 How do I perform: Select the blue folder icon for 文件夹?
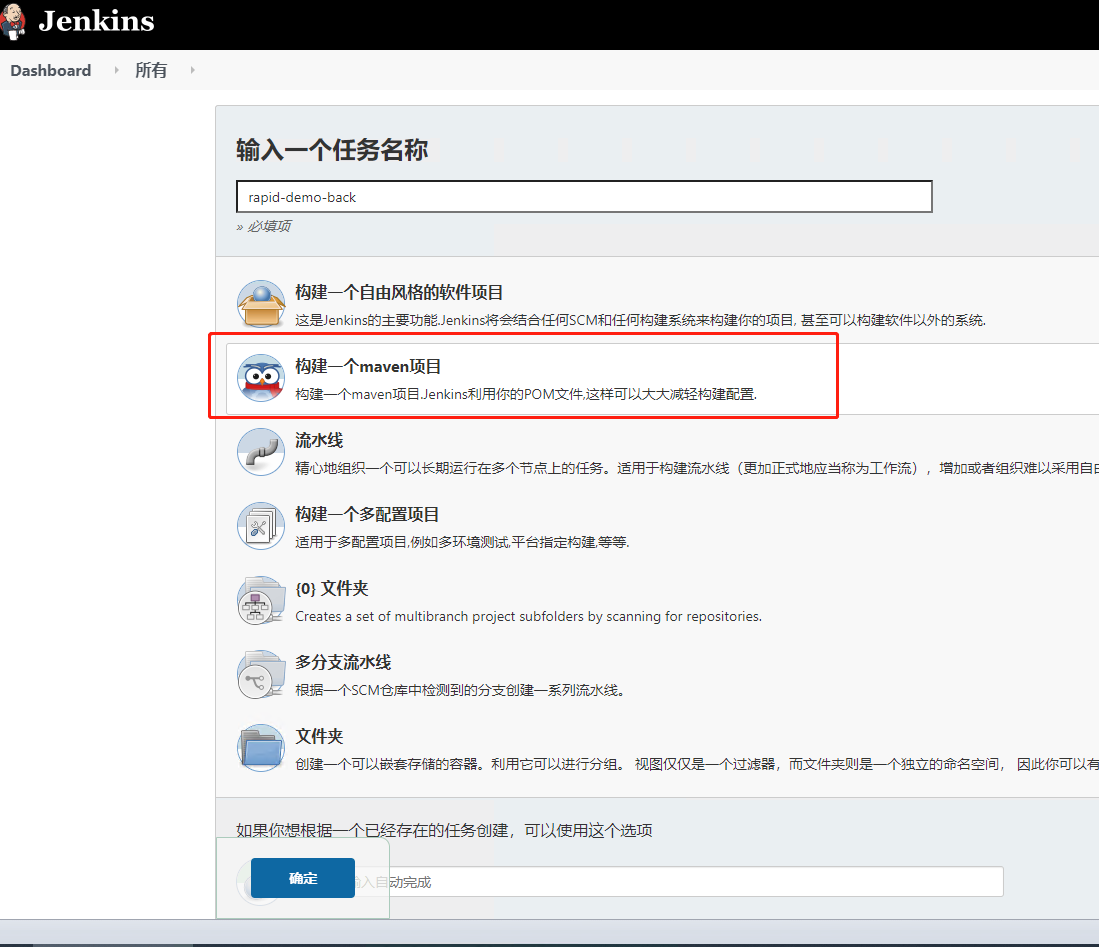pyautogui.click(x=261, y=748)
